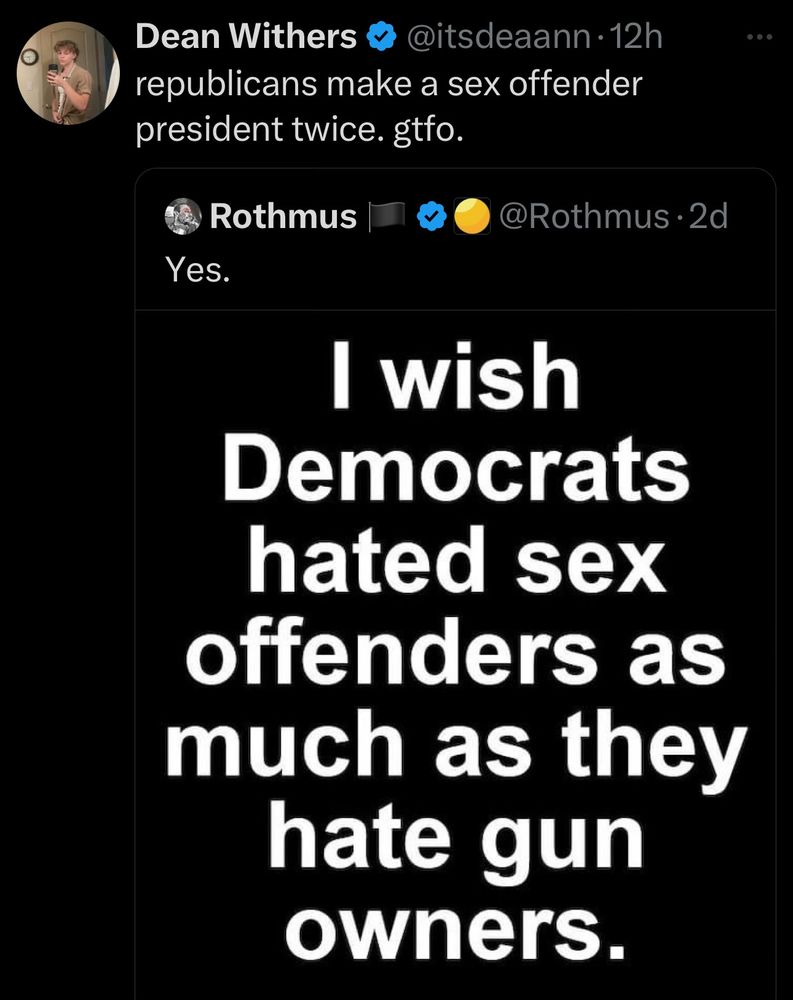Viewport: 793px width, 1000px height.
Task: Click the Dean Withers display name
Action: point(246,36)
